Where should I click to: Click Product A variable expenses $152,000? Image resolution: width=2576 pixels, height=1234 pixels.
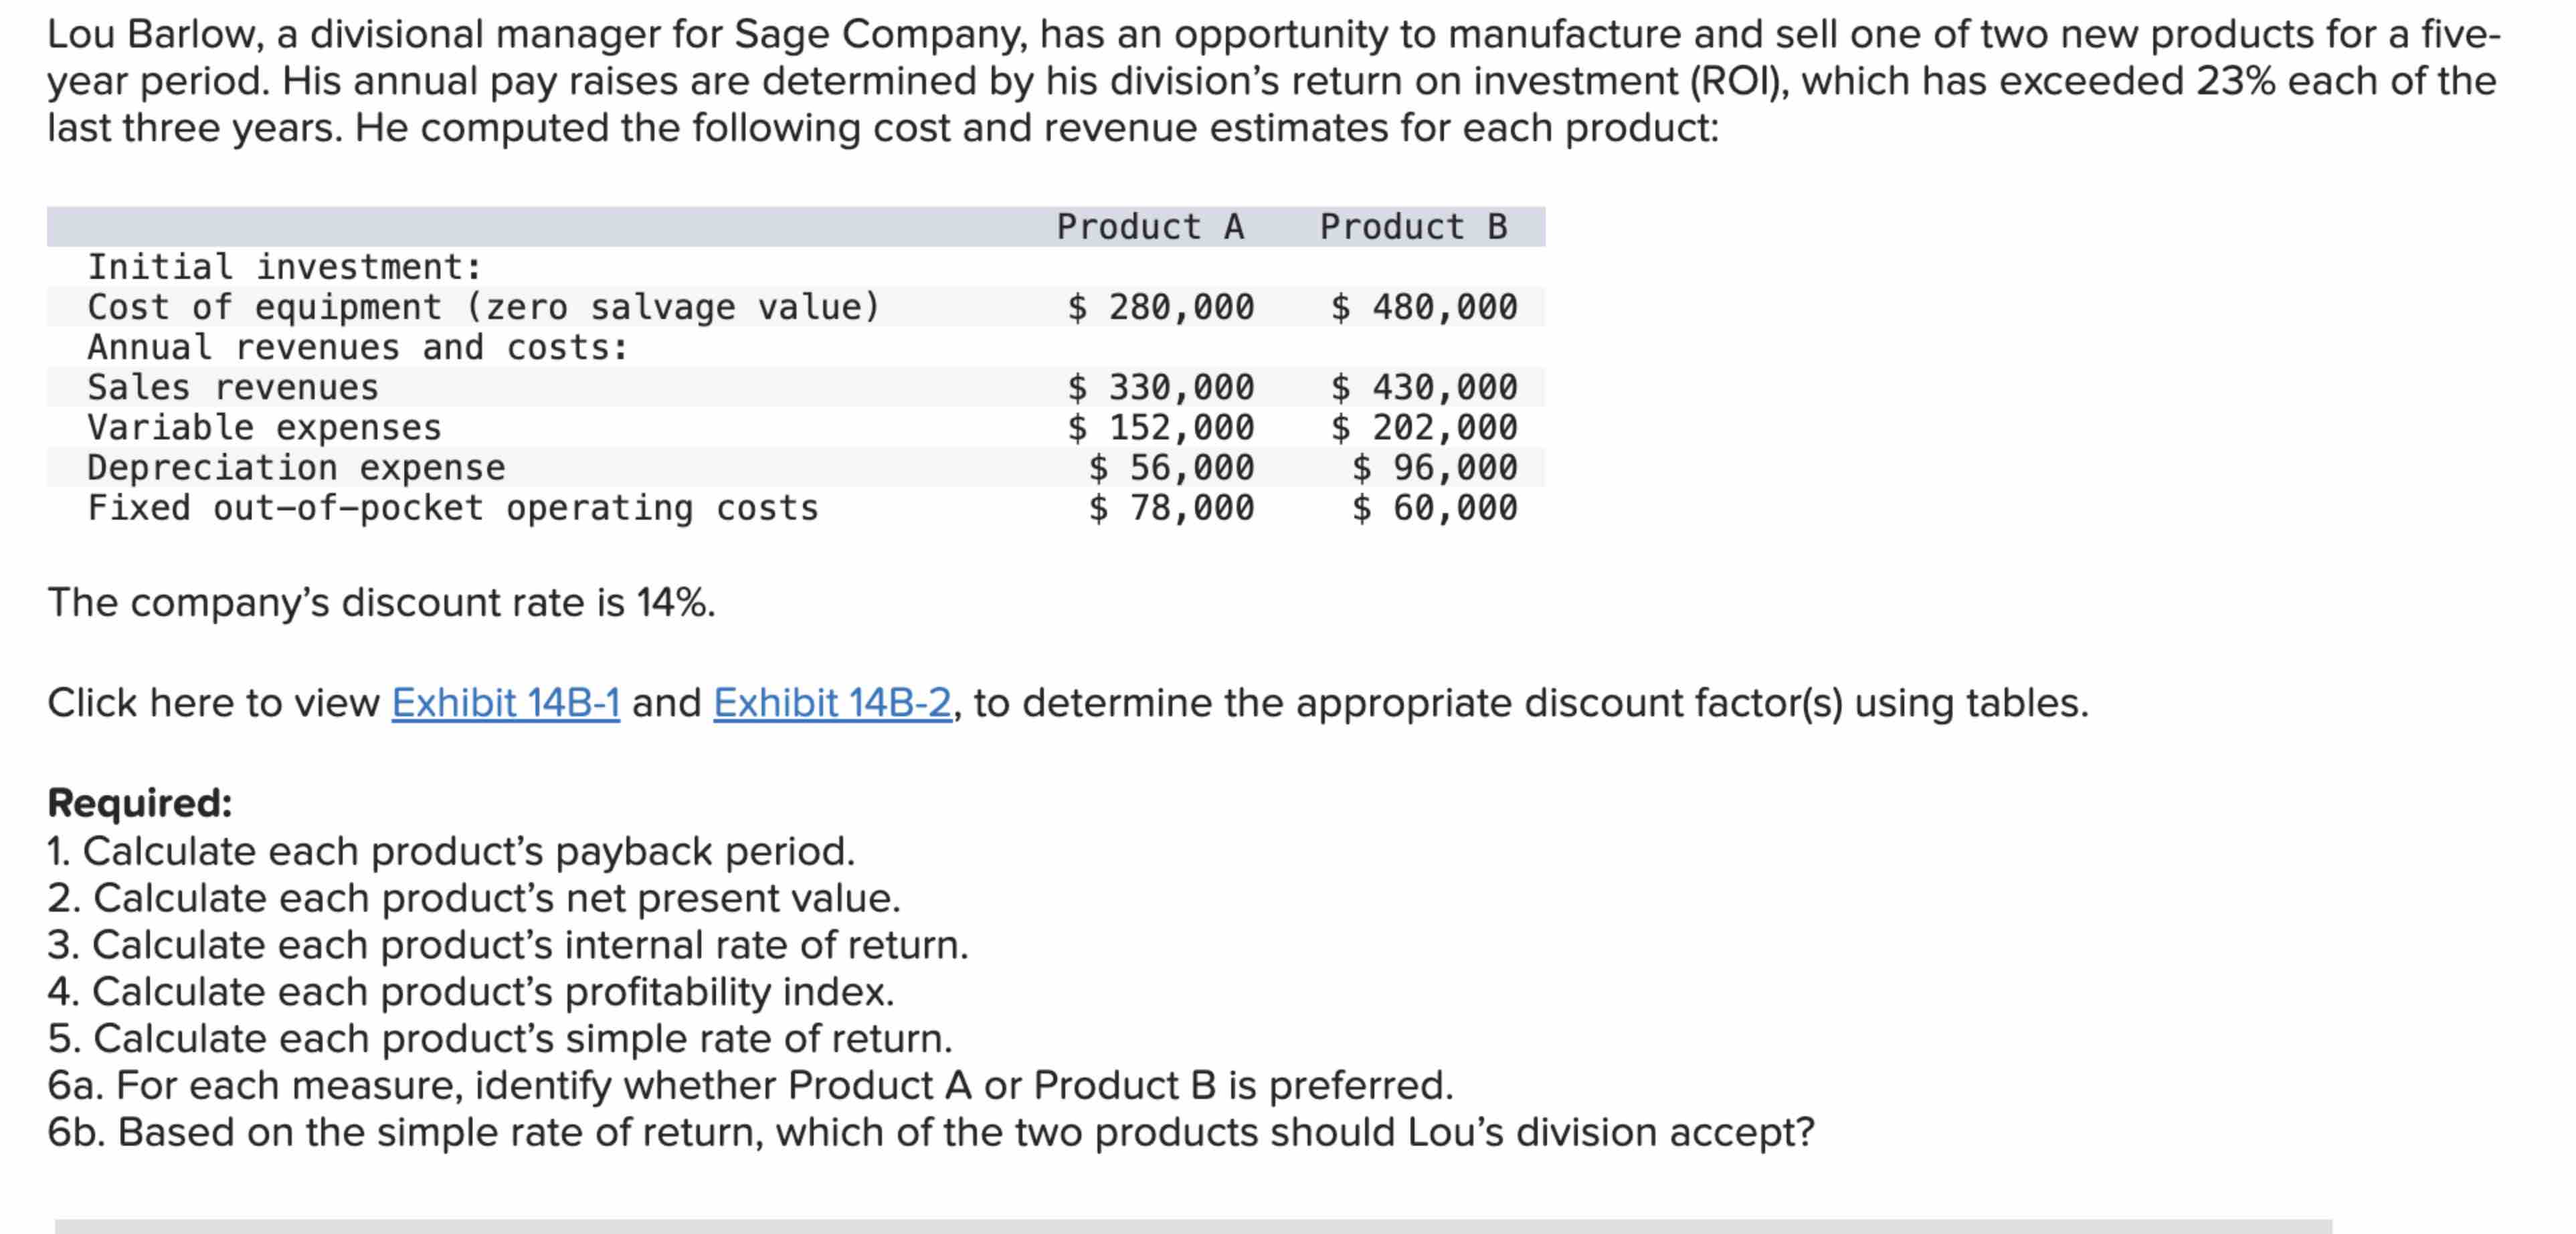coord(1160,427)
